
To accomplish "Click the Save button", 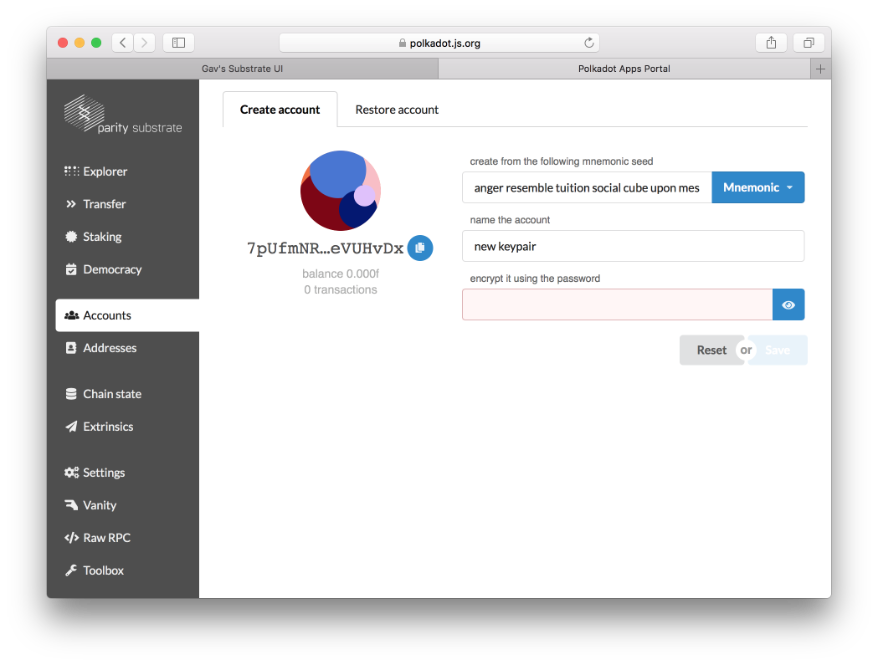I will (779, 350).
